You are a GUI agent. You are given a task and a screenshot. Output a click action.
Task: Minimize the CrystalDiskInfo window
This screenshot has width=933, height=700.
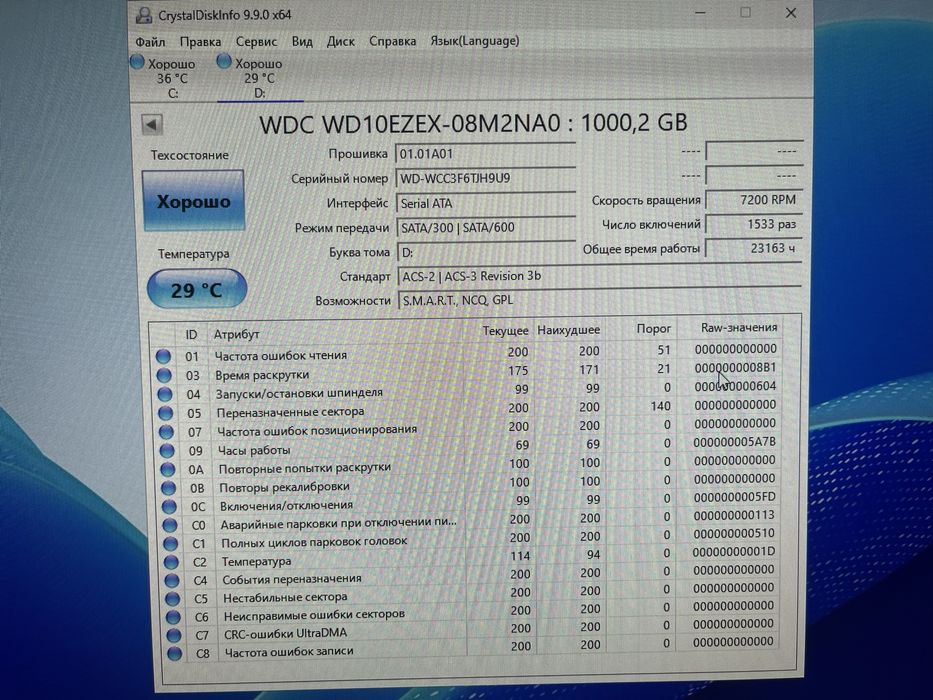(700, 12)
